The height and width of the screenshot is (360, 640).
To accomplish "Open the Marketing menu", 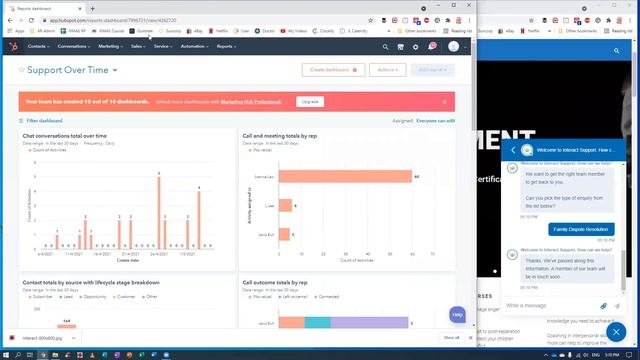I will tap(110, 47).
